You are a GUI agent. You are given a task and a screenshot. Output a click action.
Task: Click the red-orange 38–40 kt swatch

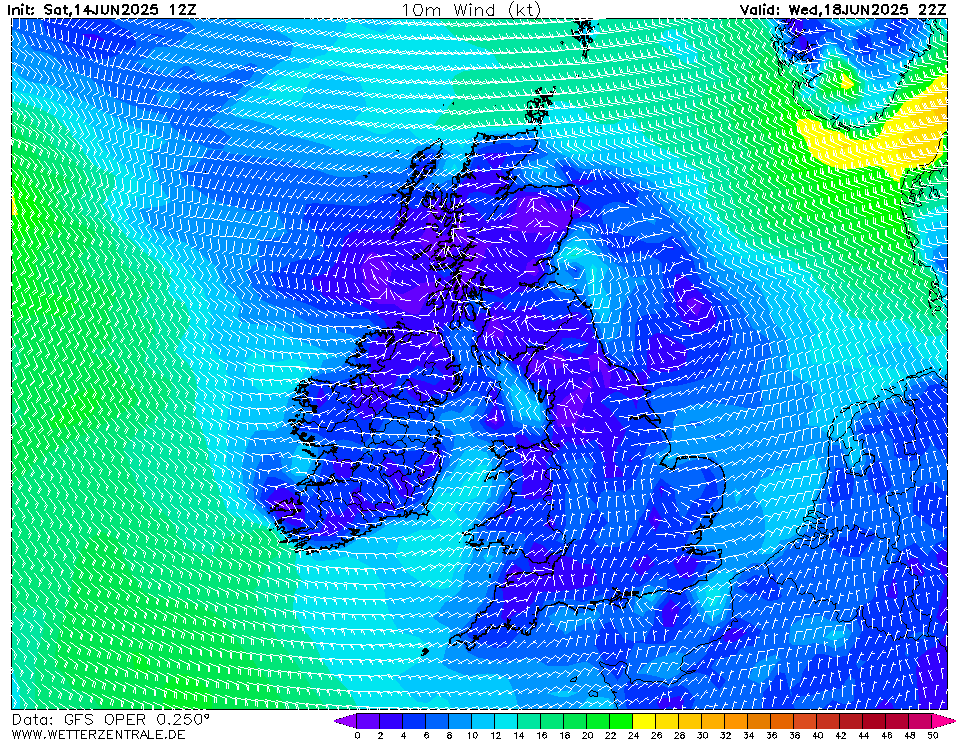pyautogui.click(x=806, y=721)
